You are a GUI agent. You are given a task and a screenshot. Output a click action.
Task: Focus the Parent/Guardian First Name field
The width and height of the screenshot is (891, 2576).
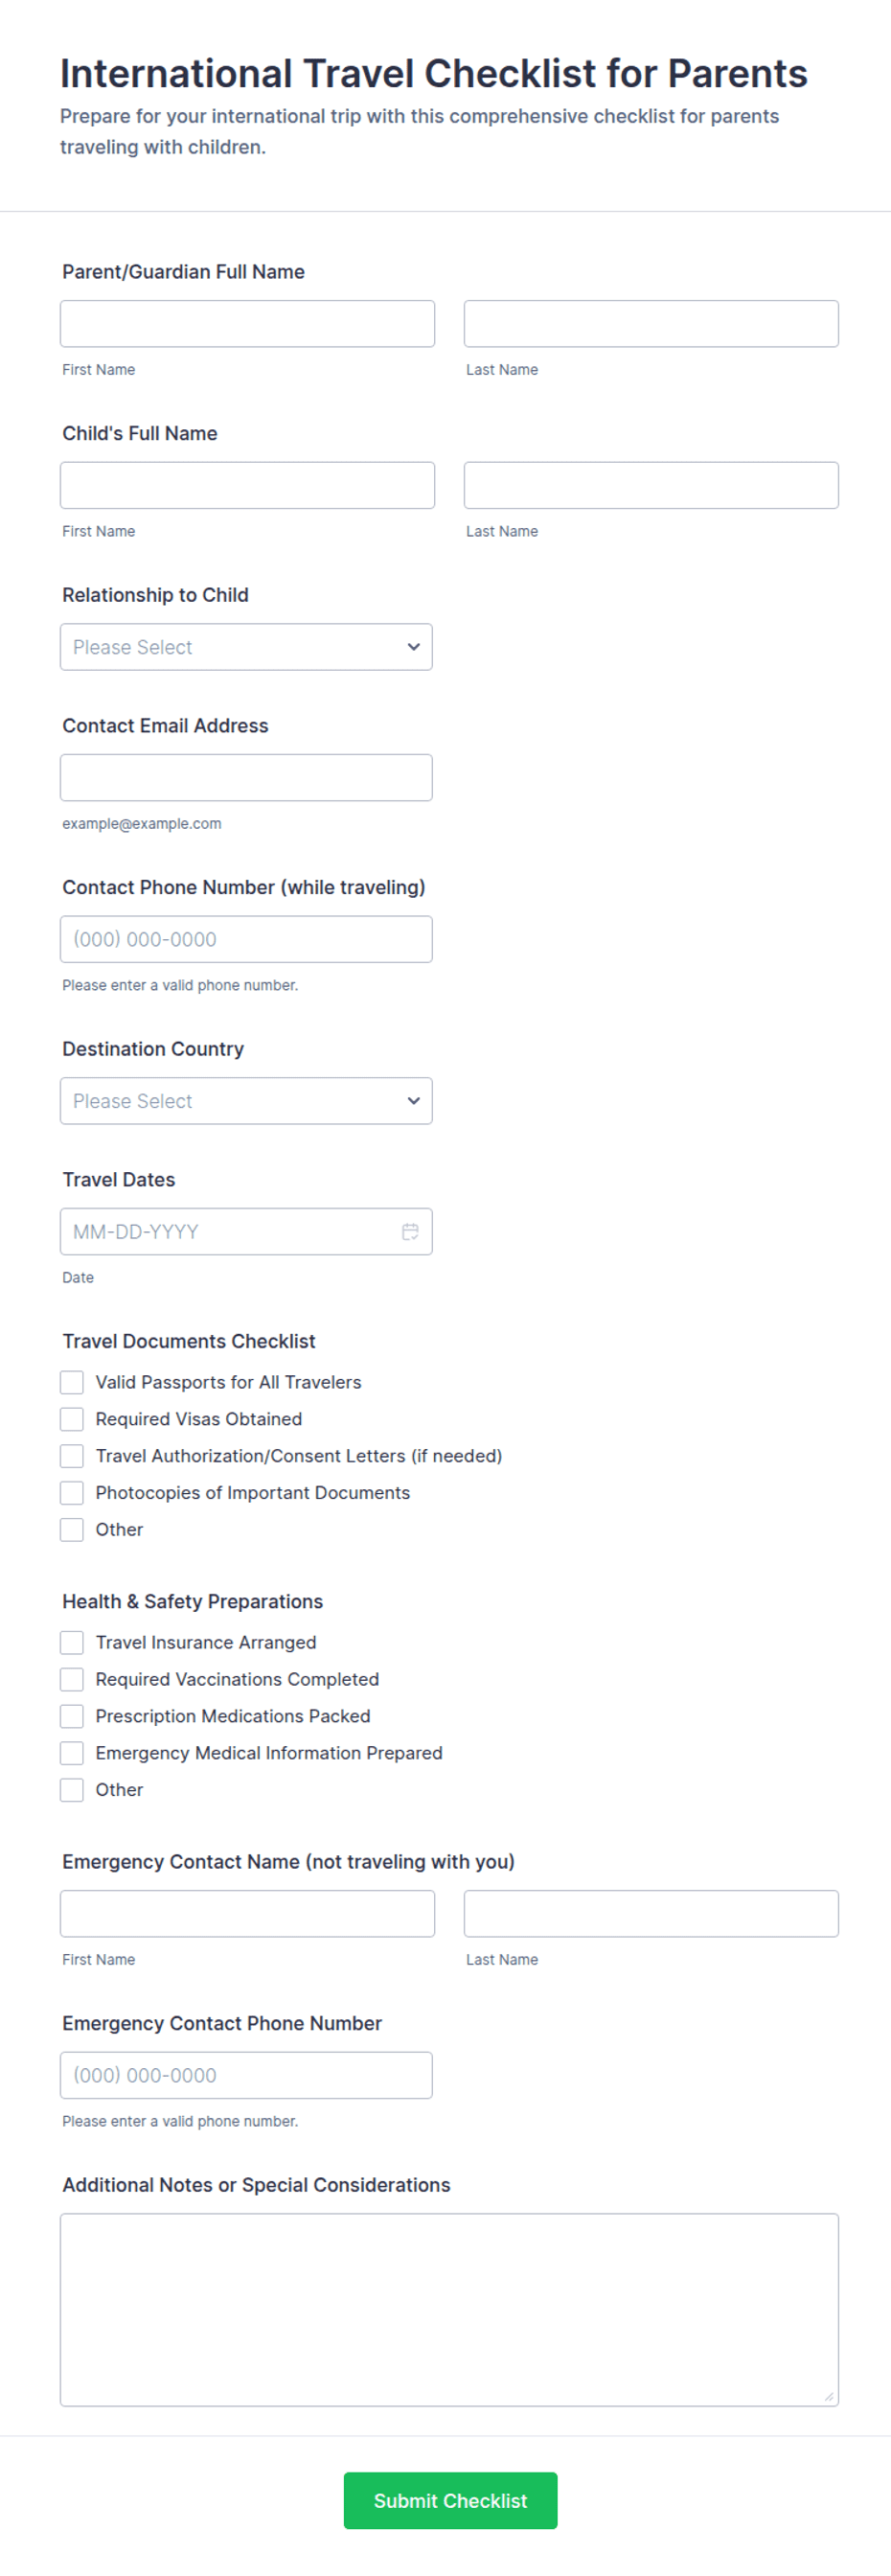247,324
